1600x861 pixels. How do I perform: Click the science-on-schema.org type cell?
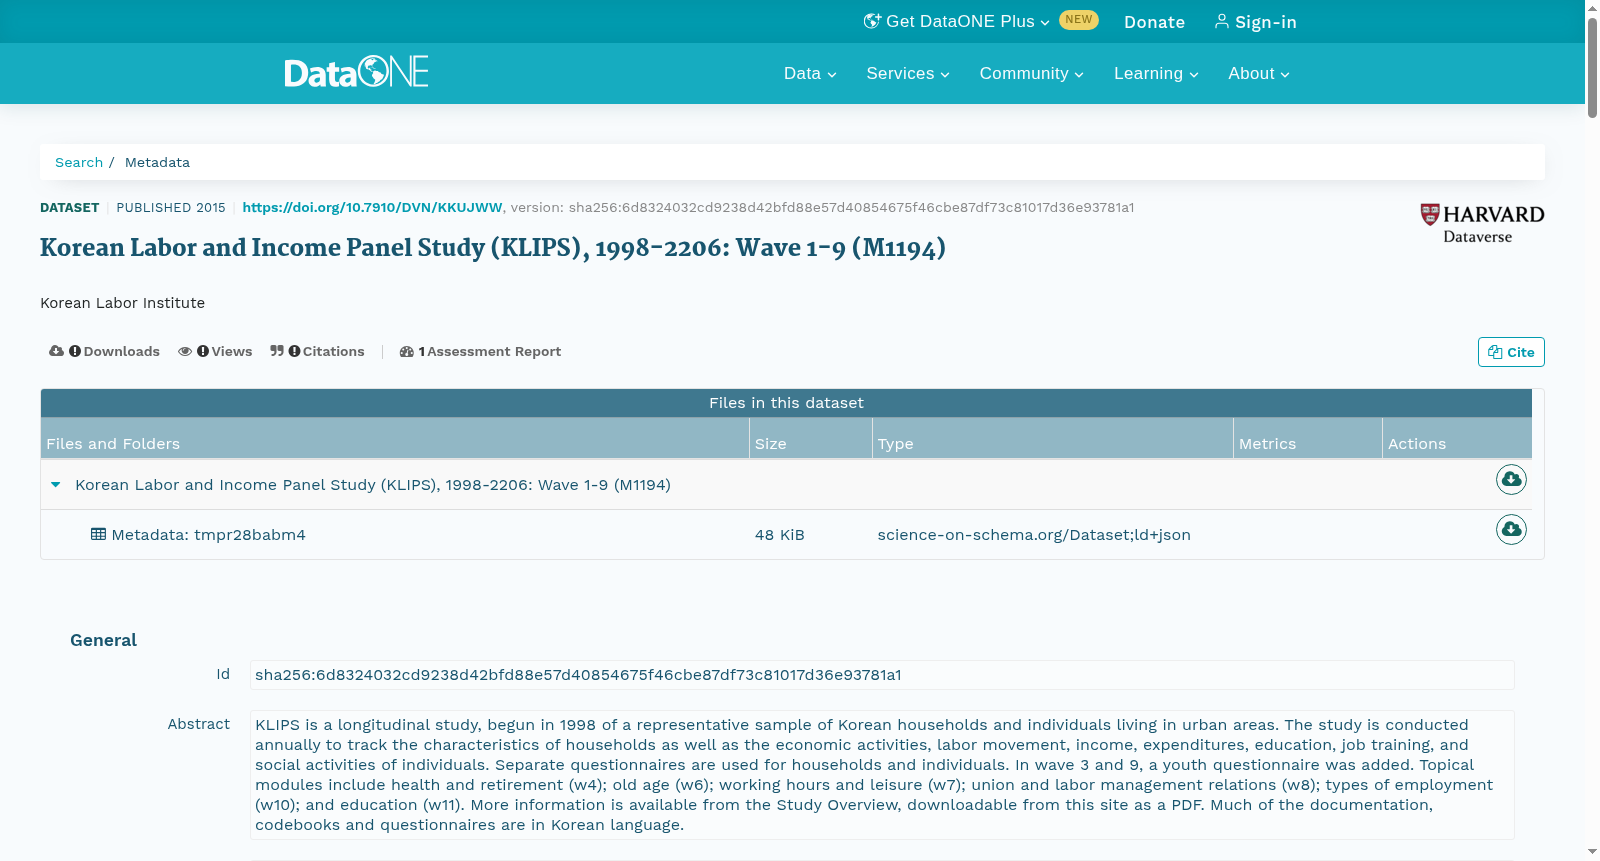(1034, 535)
